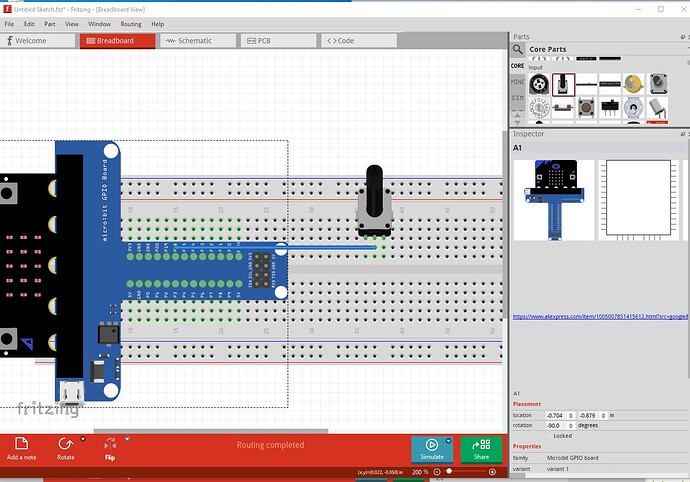Select the round rotary dial switch part
The height and width of the screenshot is (482, 690).
tap(539, 107)
